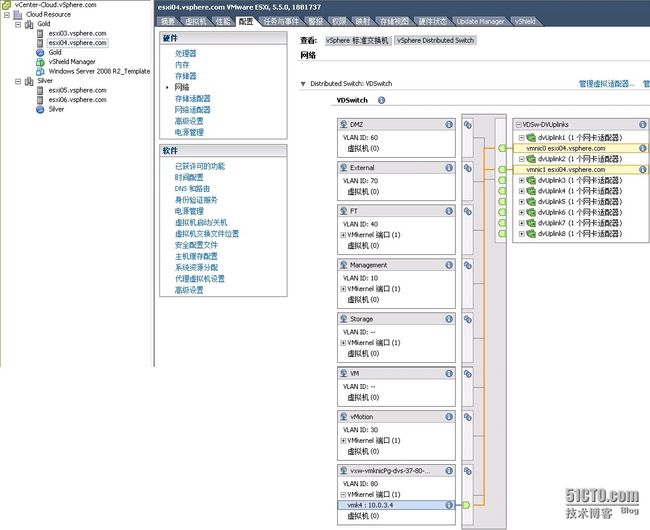
Task: Select Windows Server 2008 R2_Template
Action: (x=99, y=71)
